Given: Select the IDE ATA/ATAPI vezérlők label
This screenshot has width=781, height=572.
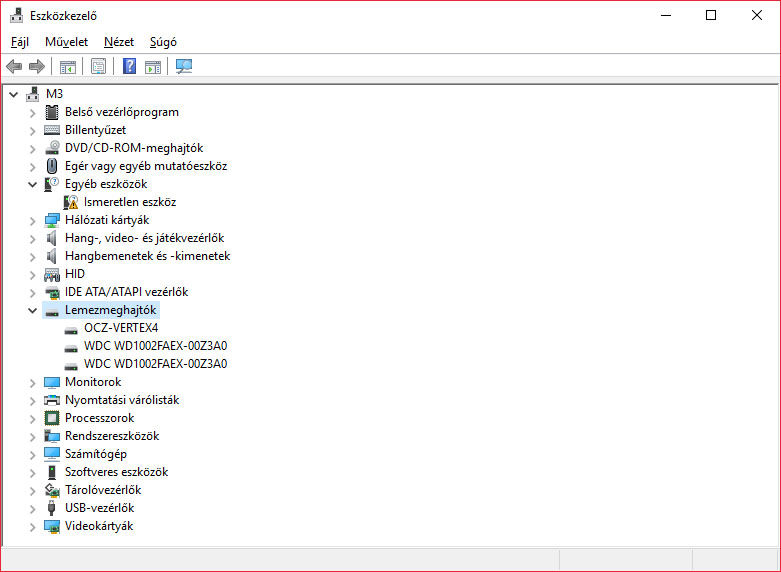Looking at the screenshot, I should [127, 292].
